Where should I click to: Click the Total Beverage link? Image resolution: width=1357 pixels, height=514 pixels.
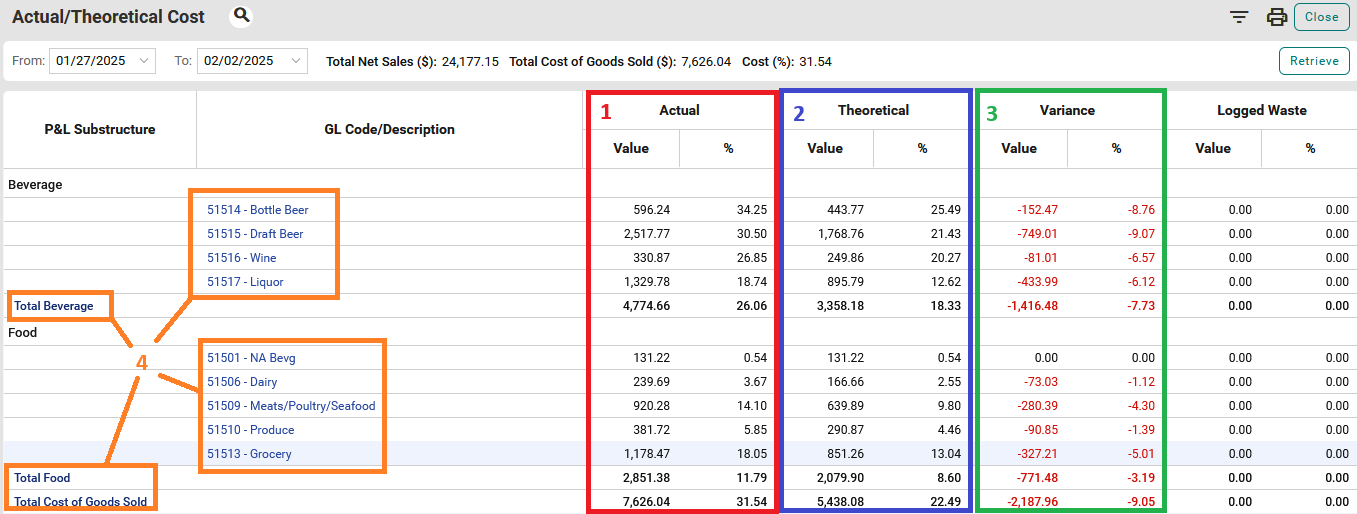[x=54, y=306]
